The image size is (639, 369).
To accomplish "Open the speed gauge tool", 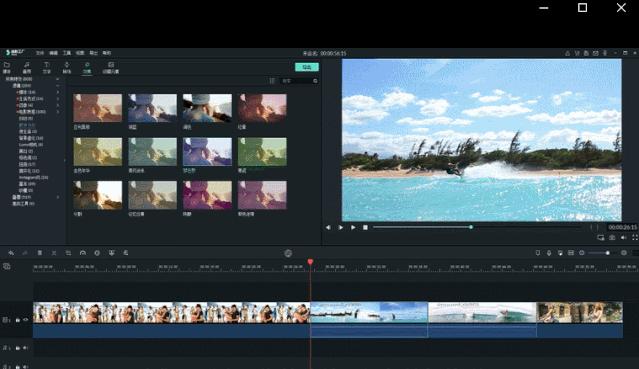I will pos(83,253).
